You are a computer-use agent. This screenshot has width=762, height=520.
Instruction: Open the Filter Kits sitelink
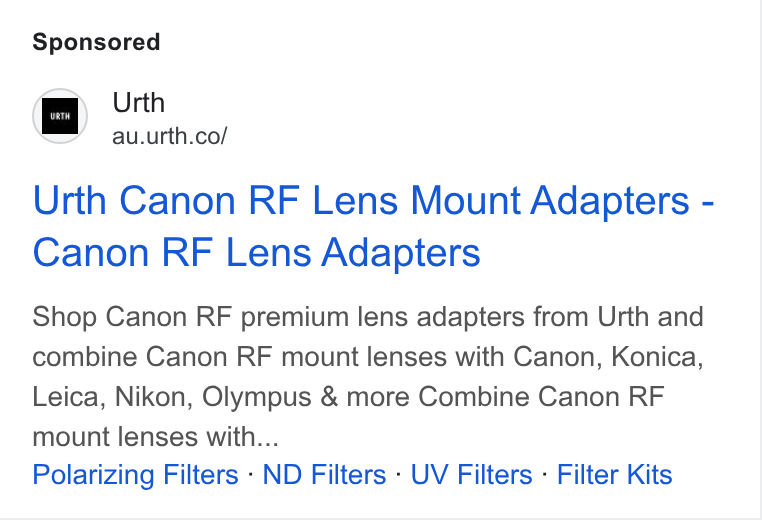click(614, 474)
